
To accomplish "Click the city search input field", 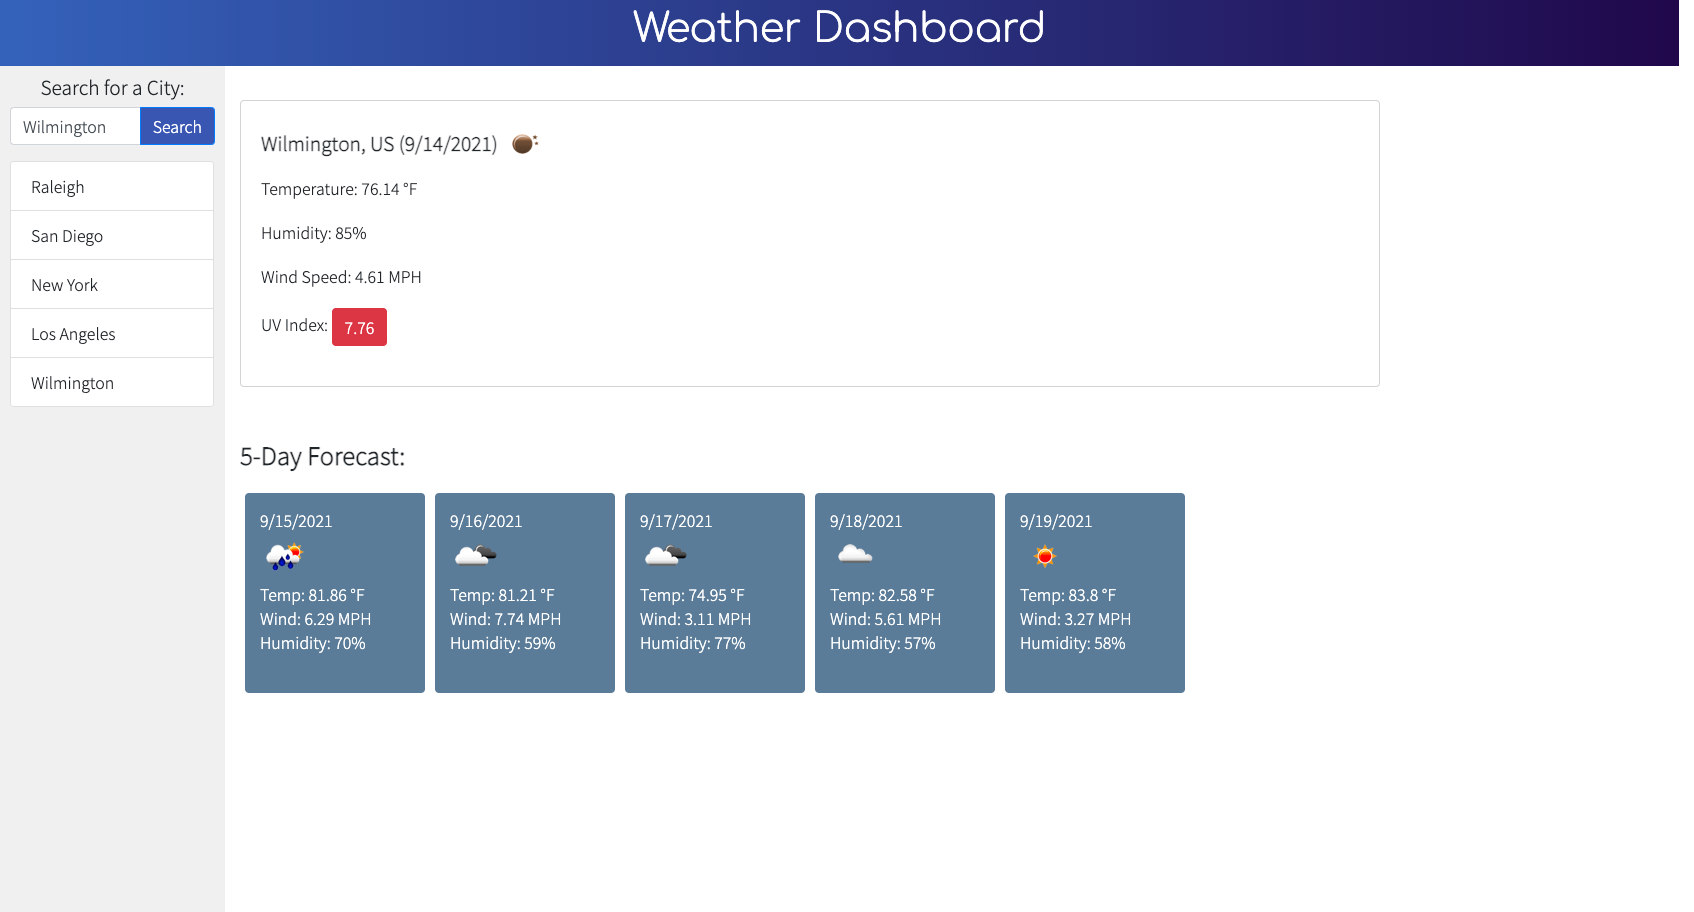I will [74, 126].
